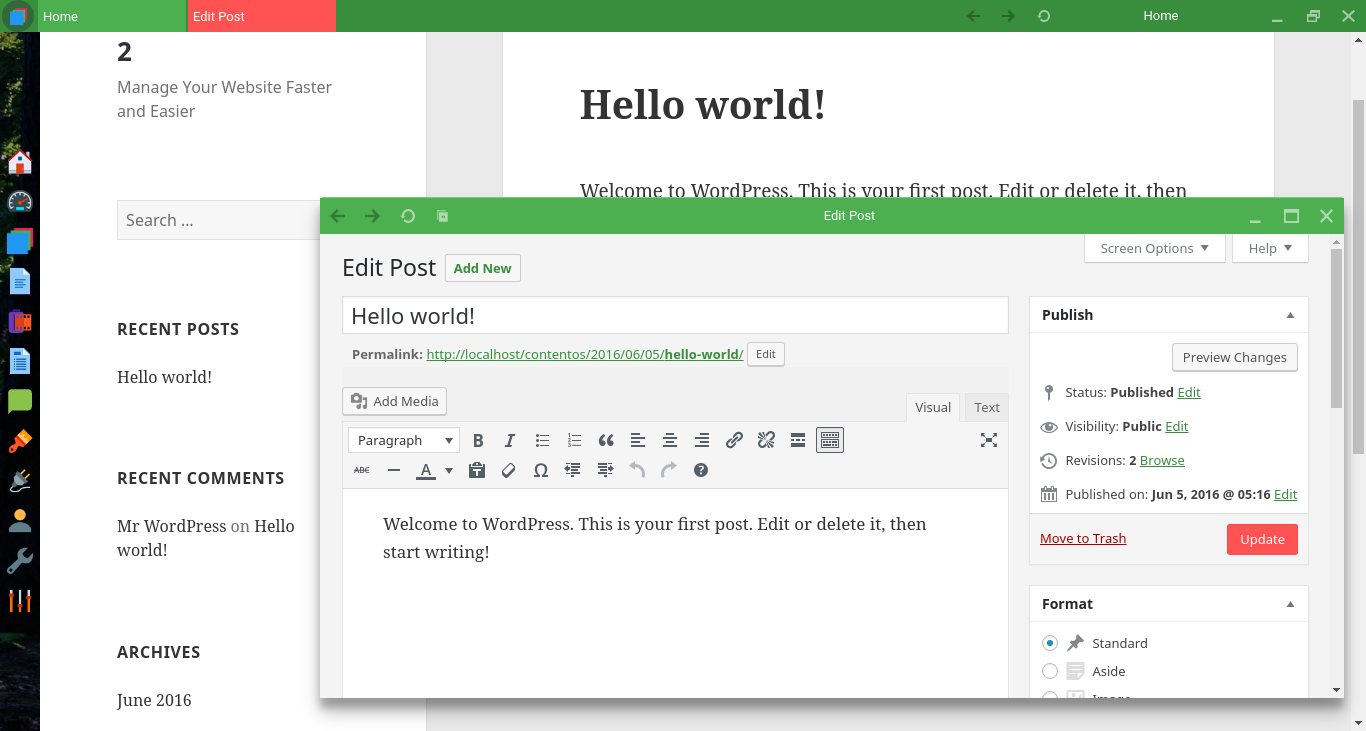Click Preview Changes button
The width and height of the screenshot is (1366, 731).
1234,357
